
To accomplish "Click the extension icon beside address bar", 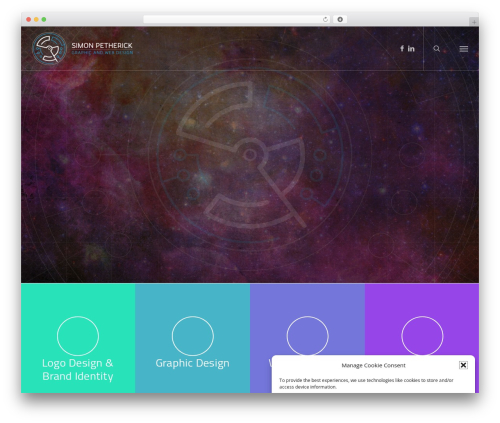I will pyautogui.click(x=340, y=19).
